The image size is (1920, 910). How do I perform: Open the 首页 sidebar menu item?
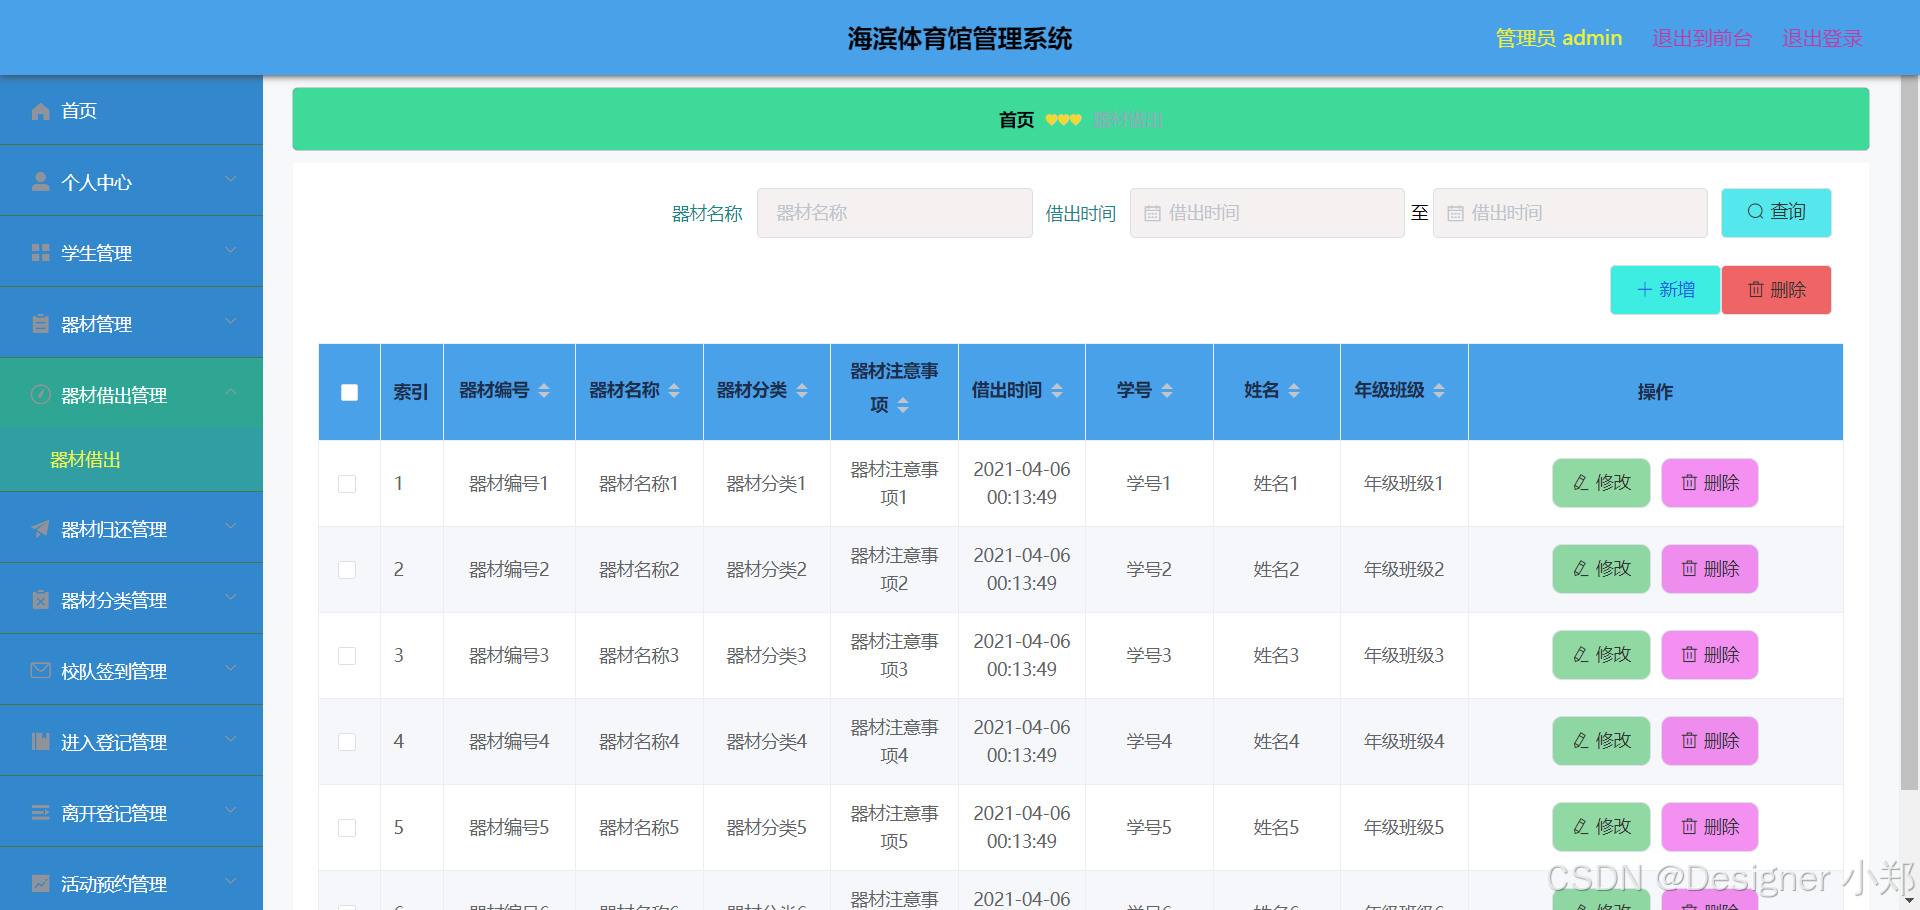point(131,111)
